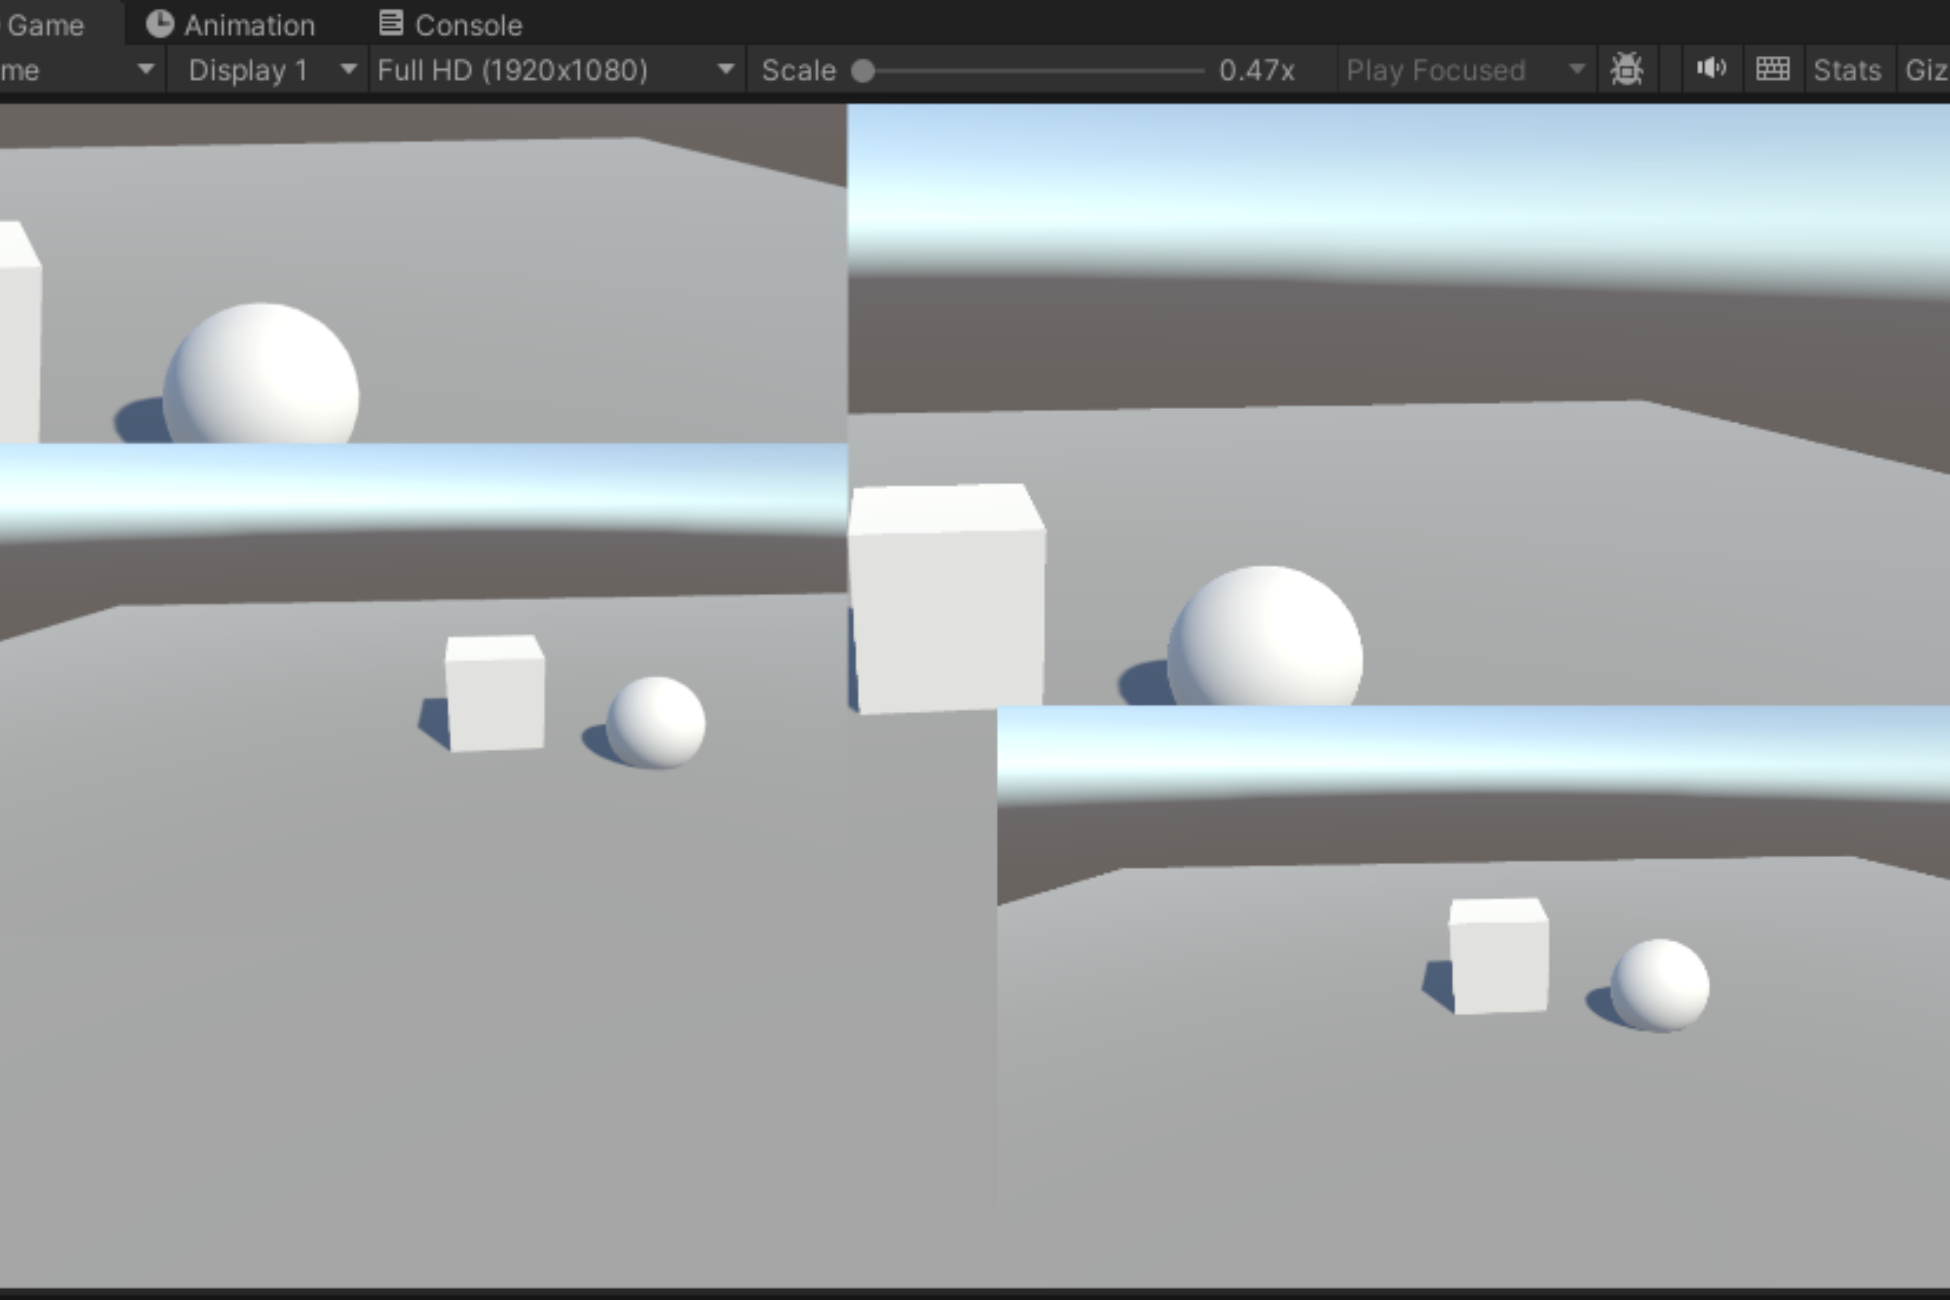Click the cube in the bottom-right camera view
Viewport: 1950px width, 1300px height.
tap(1498, 957)
